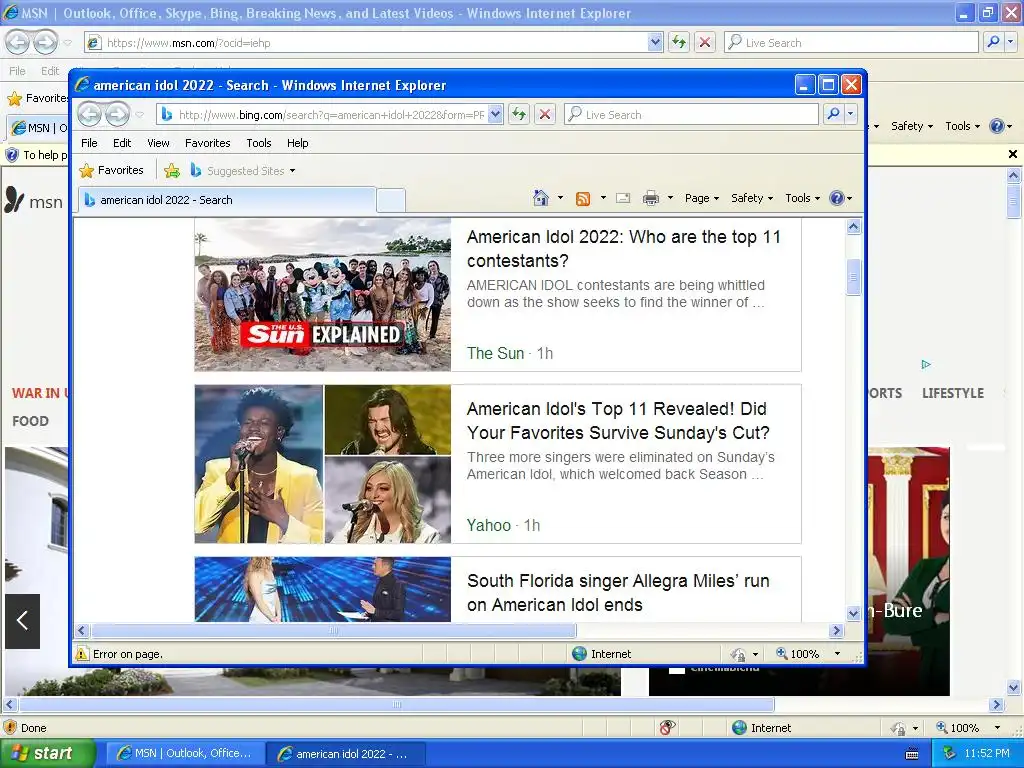Image resolution: width=1024 pixels, height=768 pixels.
Task: Open the View menu in Bing window
Action: pos(158,143)
